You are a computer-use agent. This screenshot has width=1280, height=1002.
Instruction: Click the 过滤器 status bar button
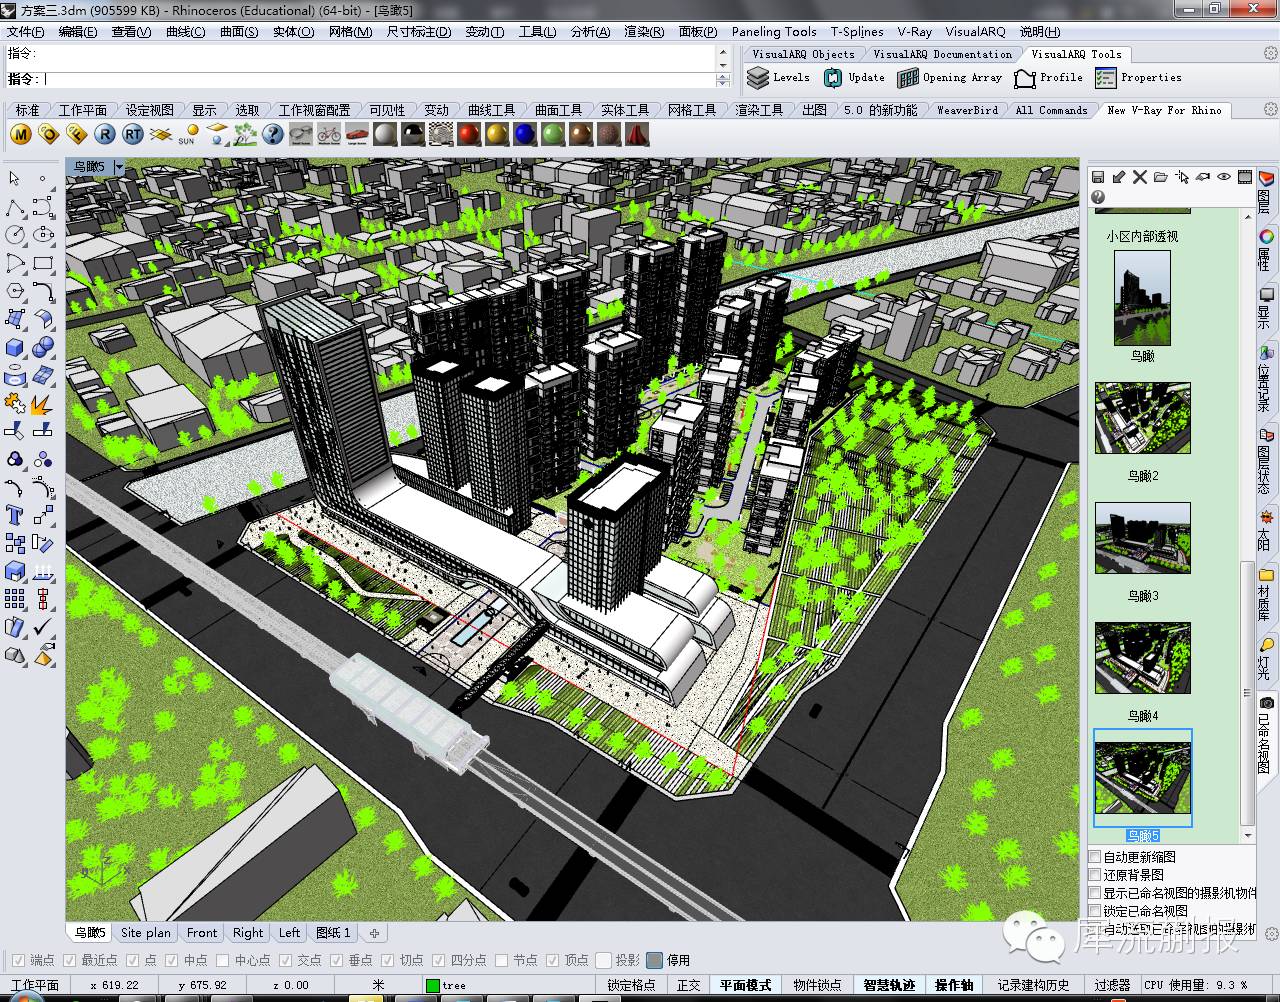pyautogui.click(x=1111, y=985)
